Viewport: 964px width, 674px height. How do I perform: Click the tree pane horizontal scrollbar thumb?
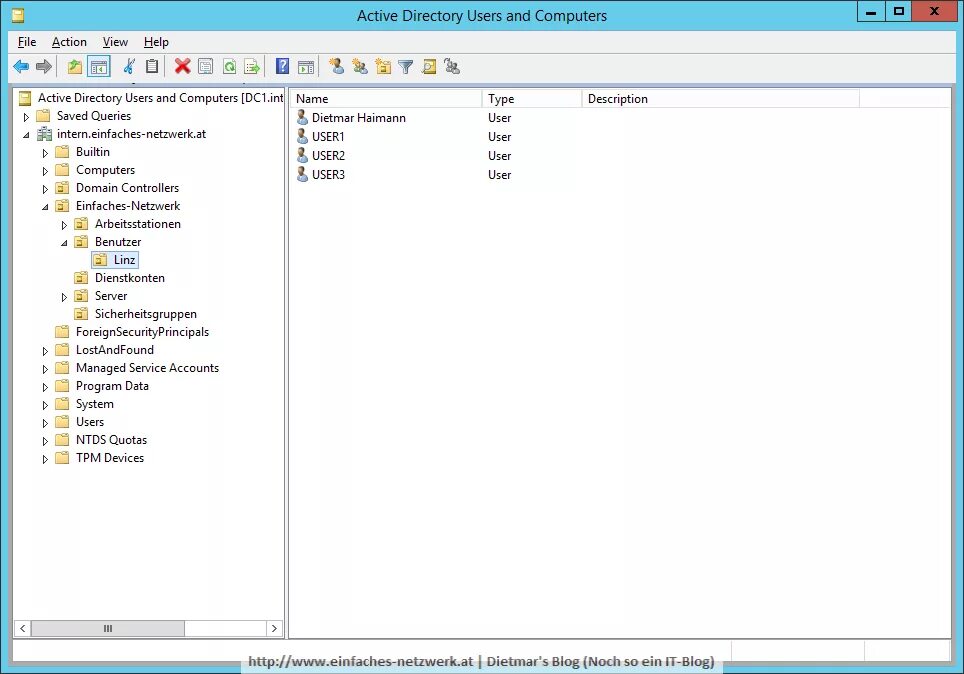coord(108,628)
